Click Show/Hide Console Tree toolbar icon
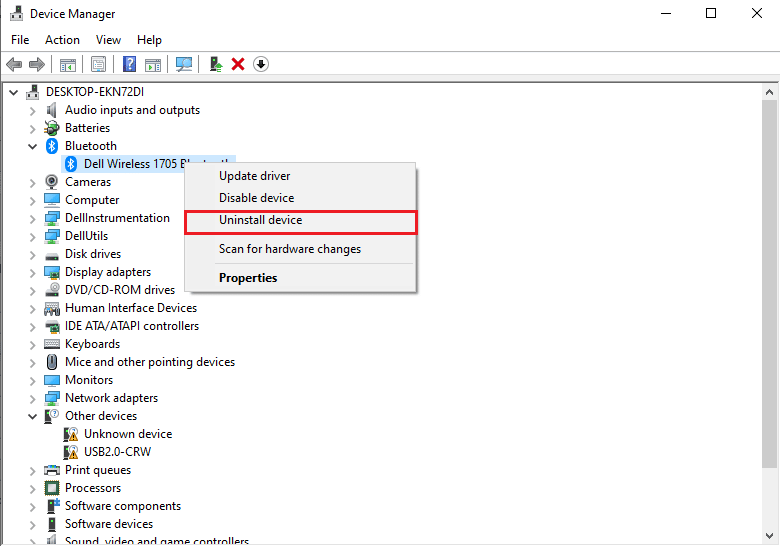 pyautogui.click(x=68, y=65)
